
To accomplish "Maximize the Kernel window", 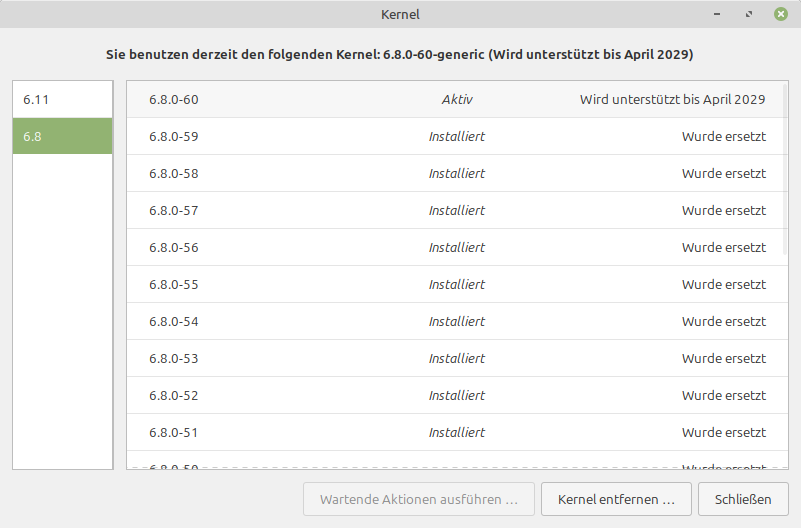I will coord(749,14).
